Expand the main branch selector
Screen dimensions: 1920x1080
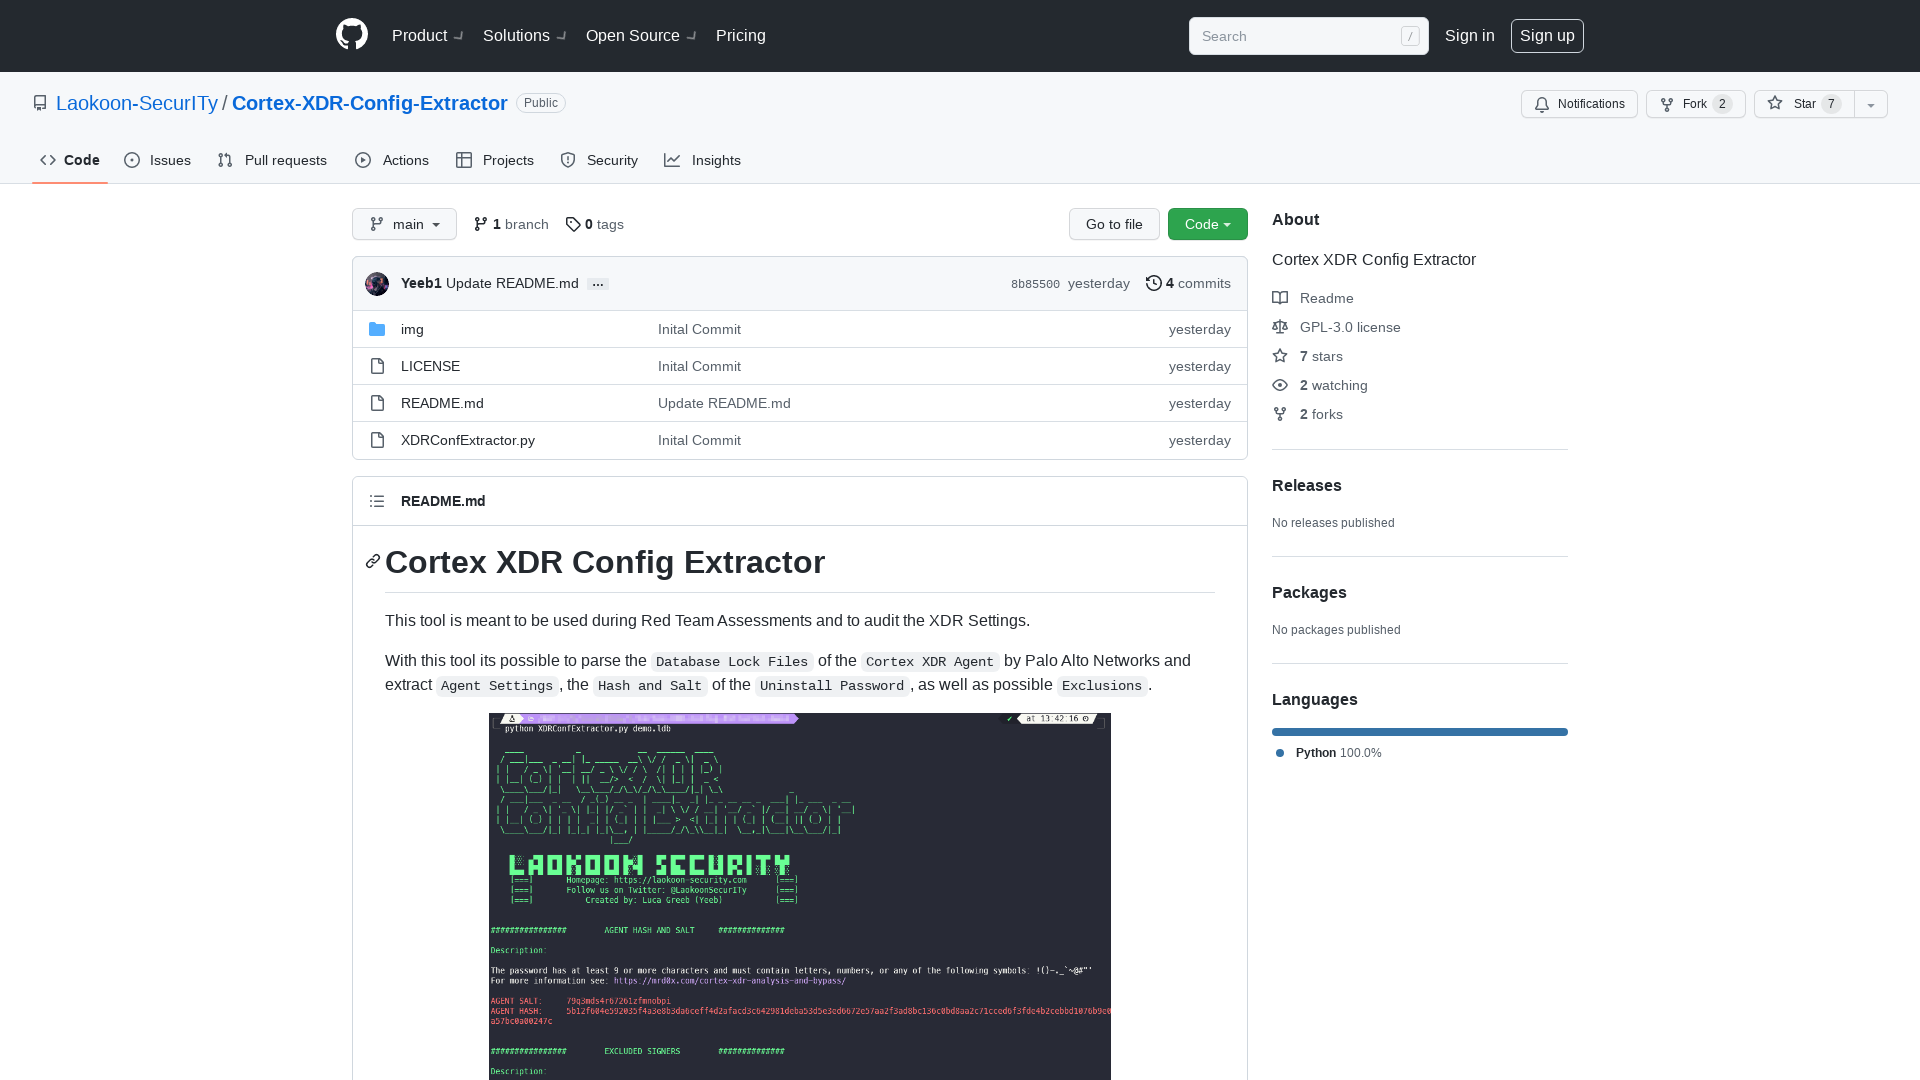(x=404, y=224)
